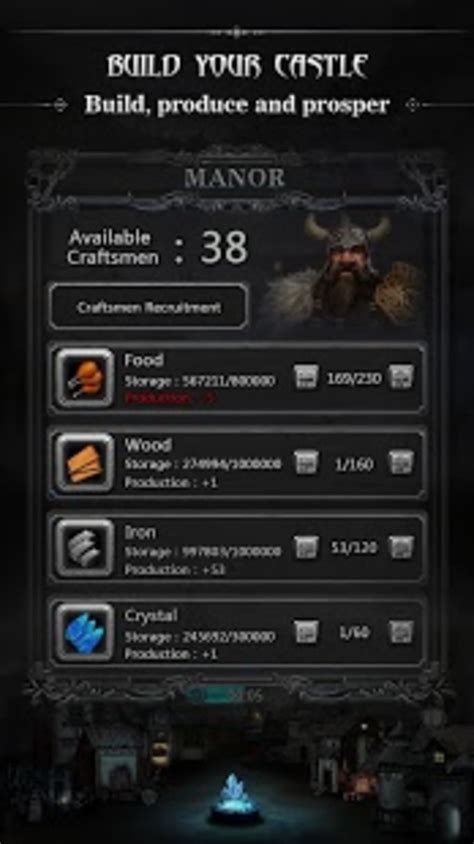This screenshot has width=474, height=844.
Task: Remove a craftsman from Wood production
Action: 306,463
